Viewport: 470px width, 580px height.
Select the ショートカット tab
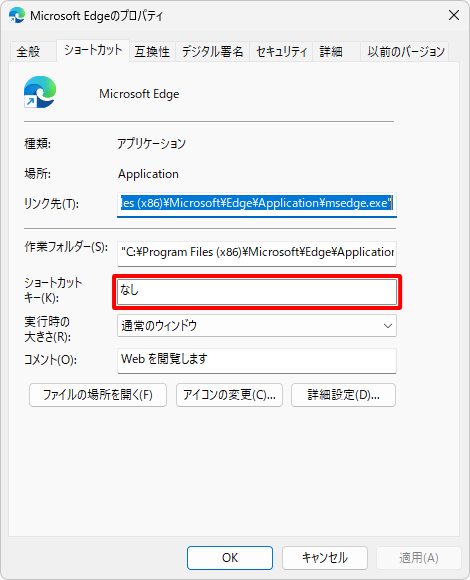pos(93,50)
